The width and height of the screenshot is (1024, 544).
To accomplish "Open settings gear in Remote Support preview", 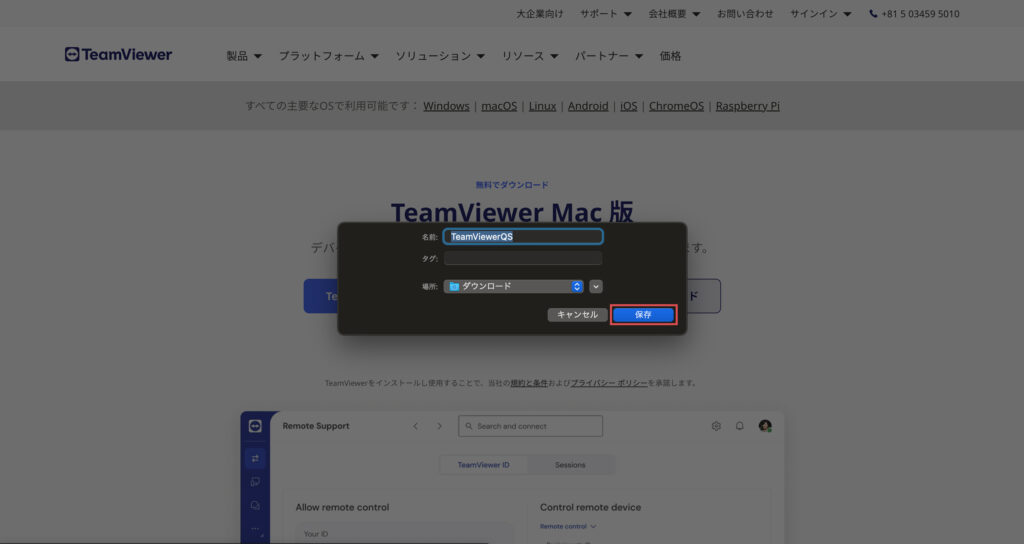I will (x=716, y=426).
